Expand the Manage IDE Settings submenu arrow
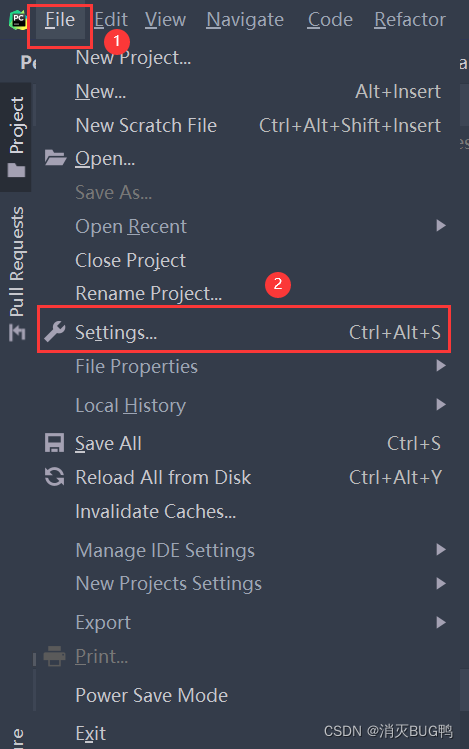This screenshot has height=749, width=469. click(441, 549)
